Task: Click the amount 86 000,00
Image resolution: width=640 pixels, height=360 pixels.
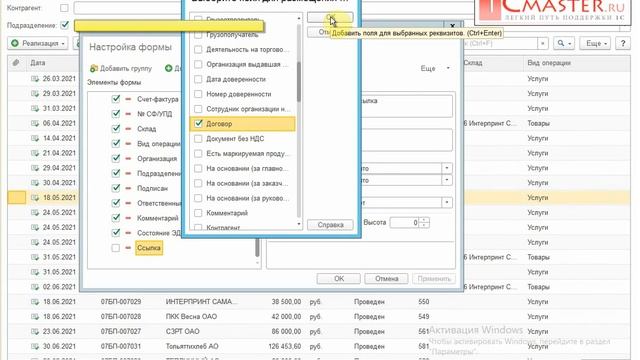Action: click(x=286, y=331)
